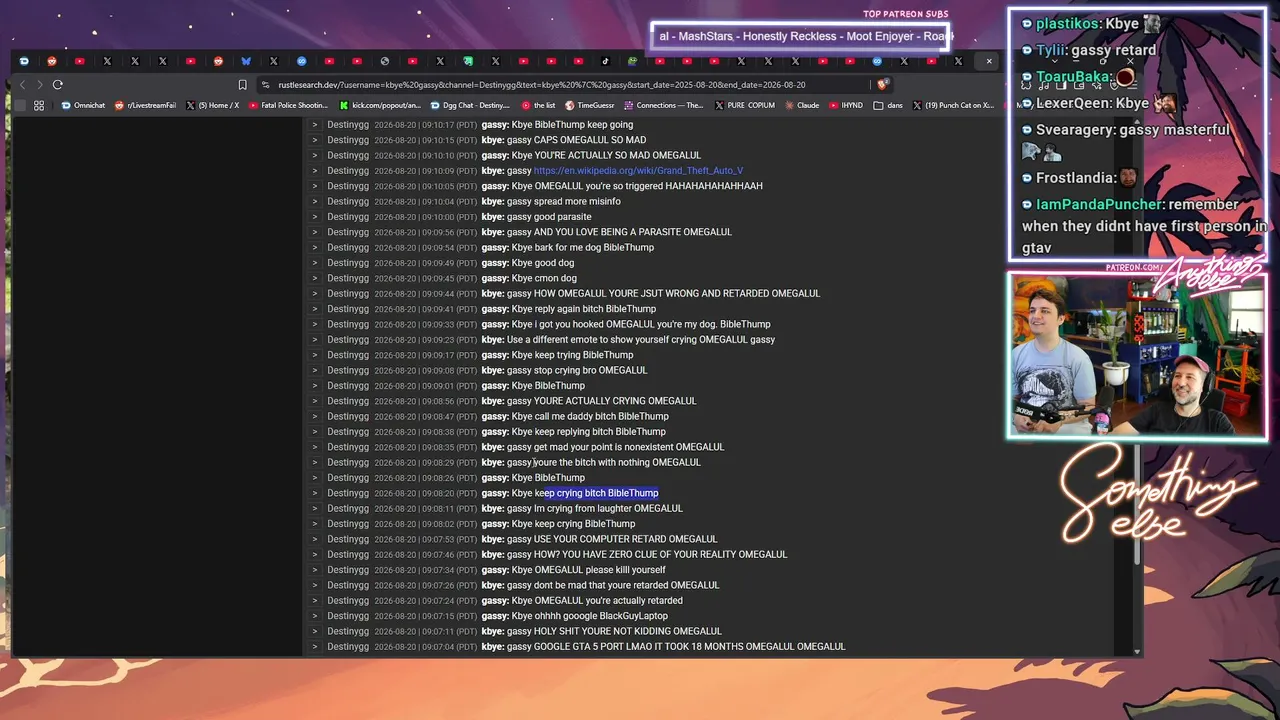Expand the 09:07:04 message row
This screenshot has height=720, width=1280.
tap(314, 647)
